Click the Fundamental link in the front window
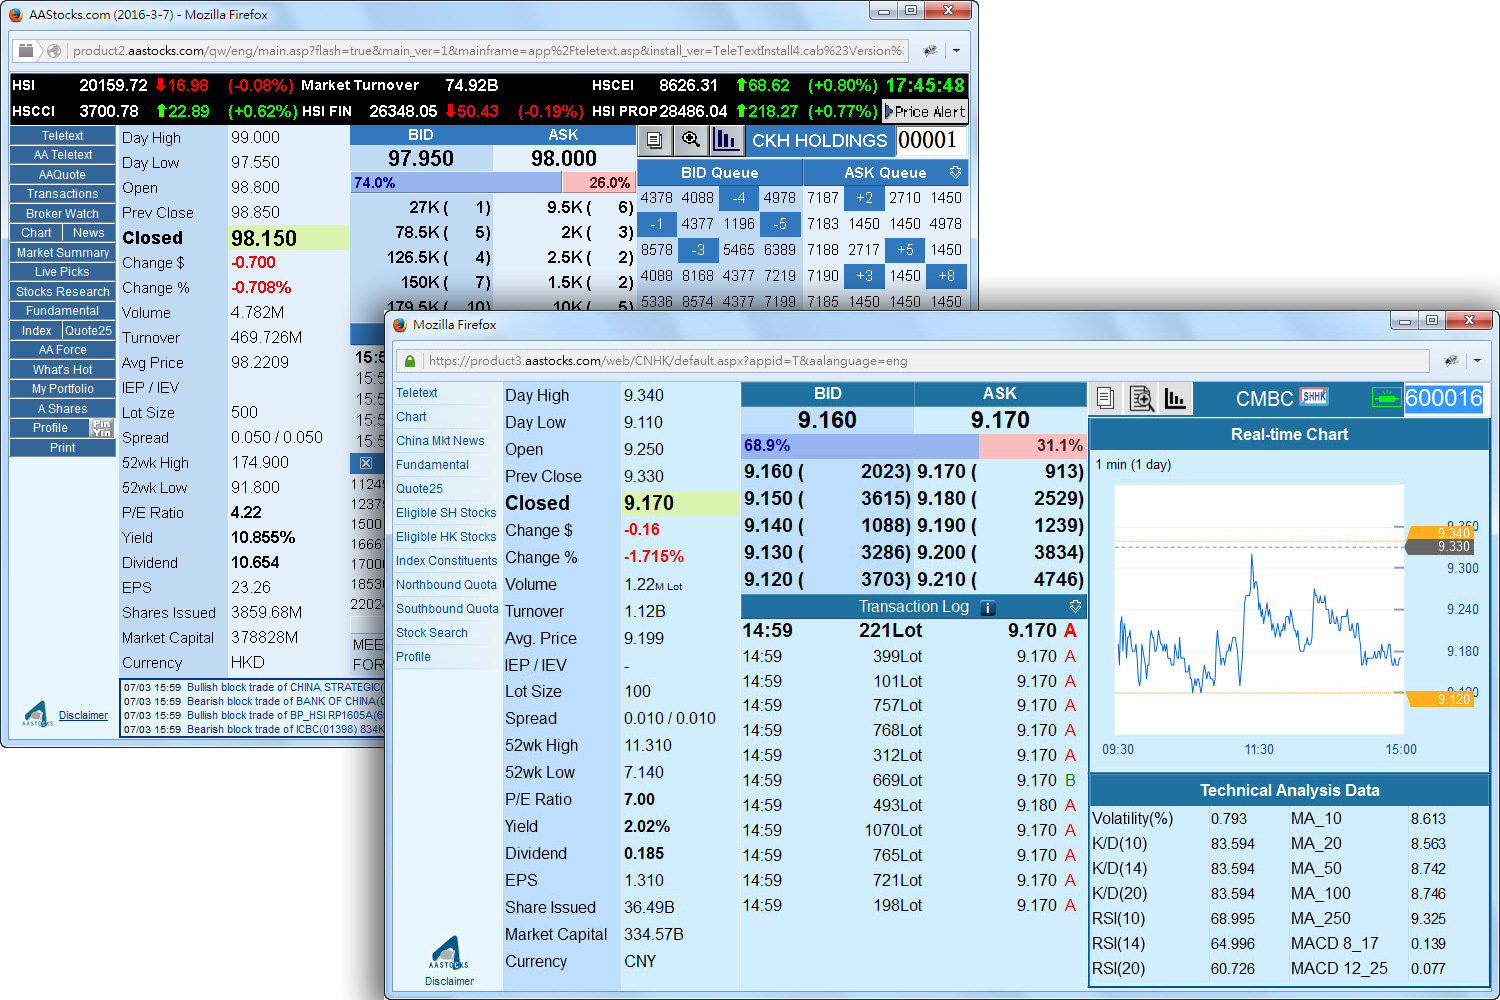Screen dimensions: 1500x1000 [432, 465]
